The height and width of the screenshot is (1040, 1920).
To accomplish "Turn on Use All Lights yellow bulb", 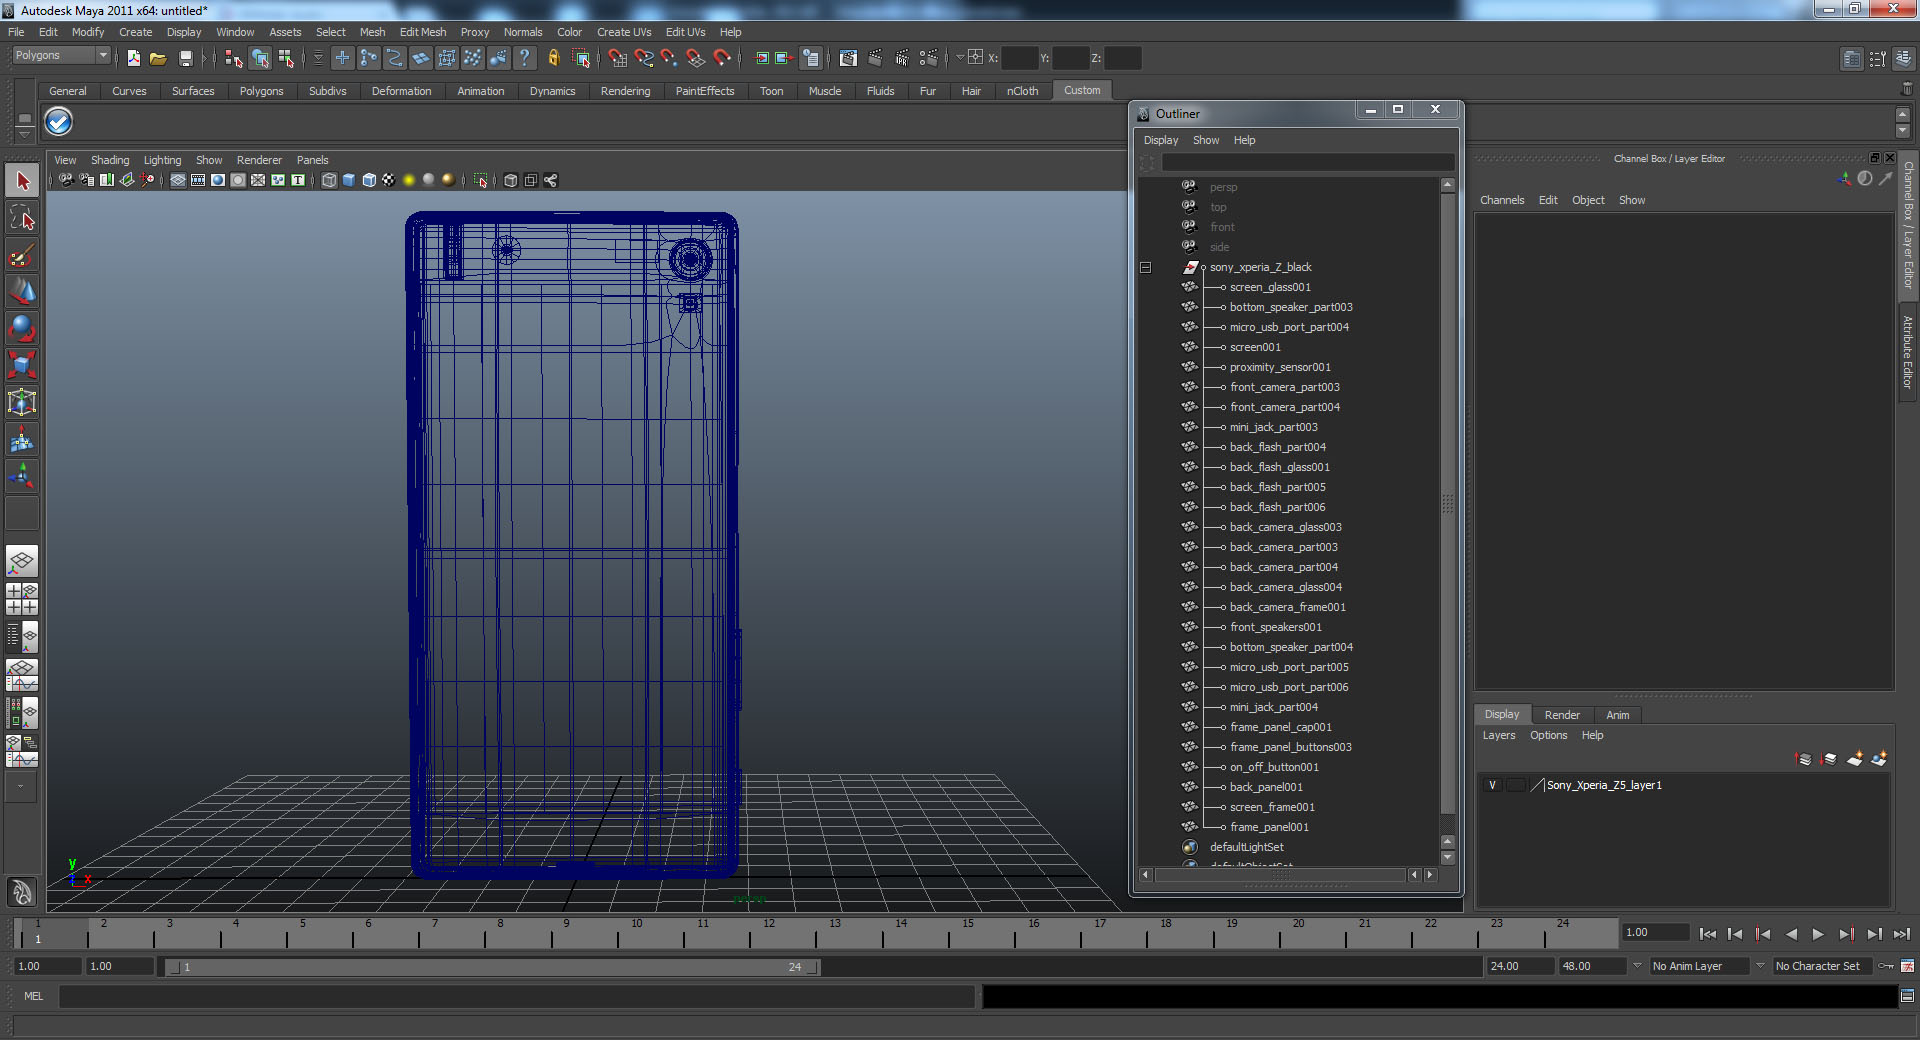I will click(409, 180).
